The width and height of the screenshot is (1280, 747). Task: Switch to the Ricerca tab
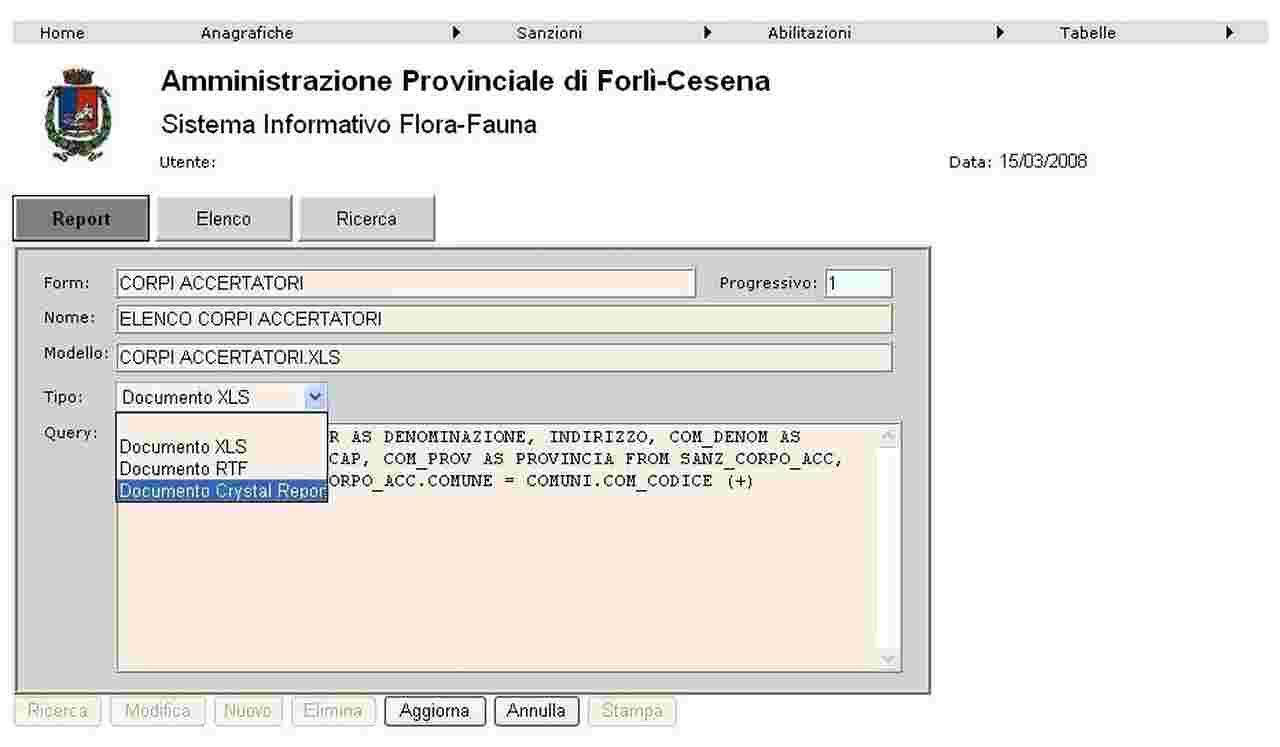[366, 219]
